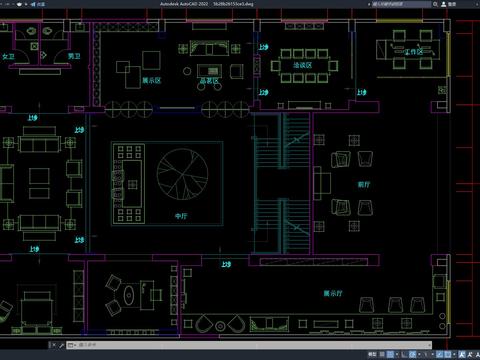Toggle ortho mode in status bar
The height and width of the screenshot is (360, 480).
pos(404,354)
